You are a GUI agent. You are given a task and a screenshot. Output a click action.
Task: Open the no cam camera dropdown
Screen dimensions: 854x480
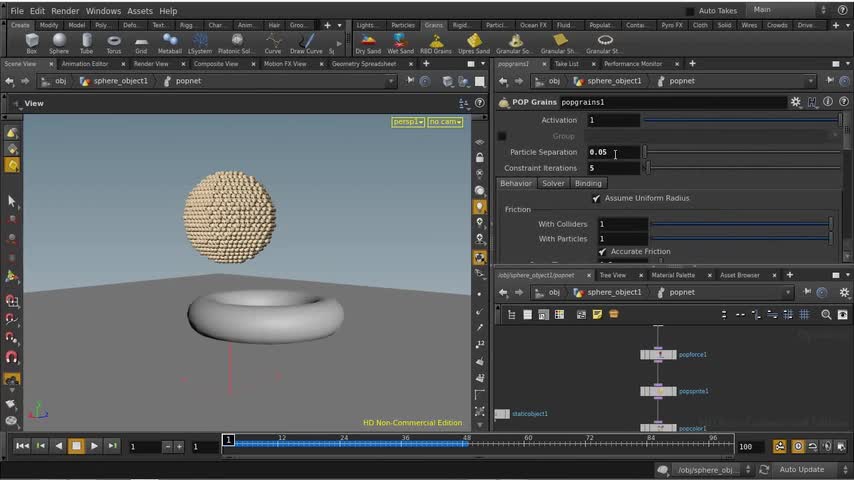(445, 122)
